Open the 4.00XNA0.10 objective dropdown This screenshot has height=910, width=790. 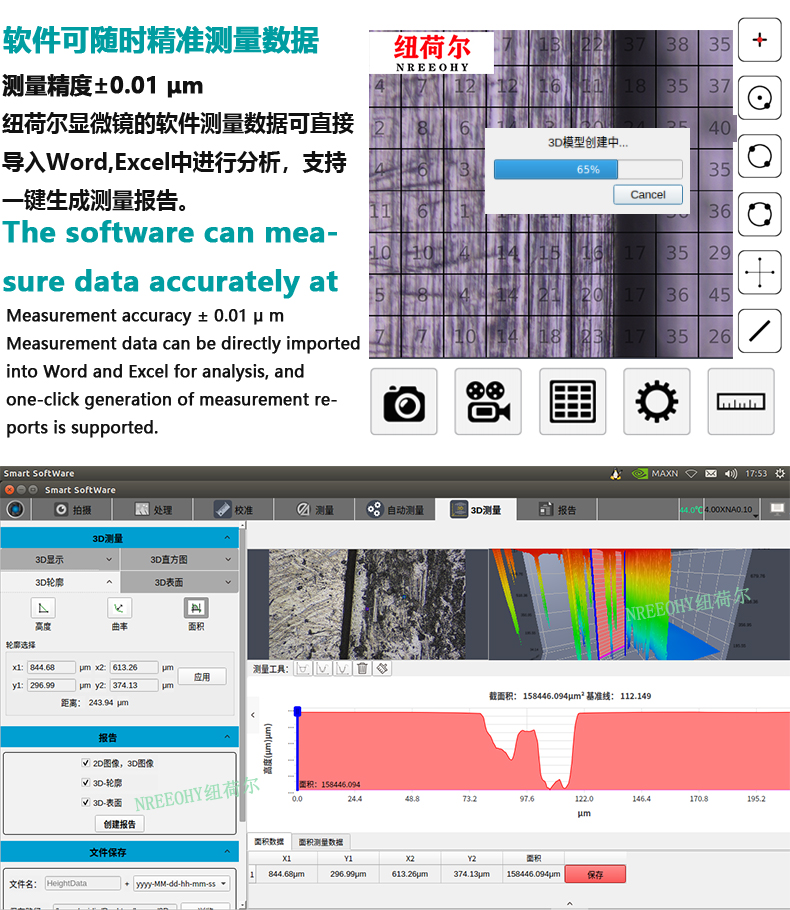[x=731, y=510]
